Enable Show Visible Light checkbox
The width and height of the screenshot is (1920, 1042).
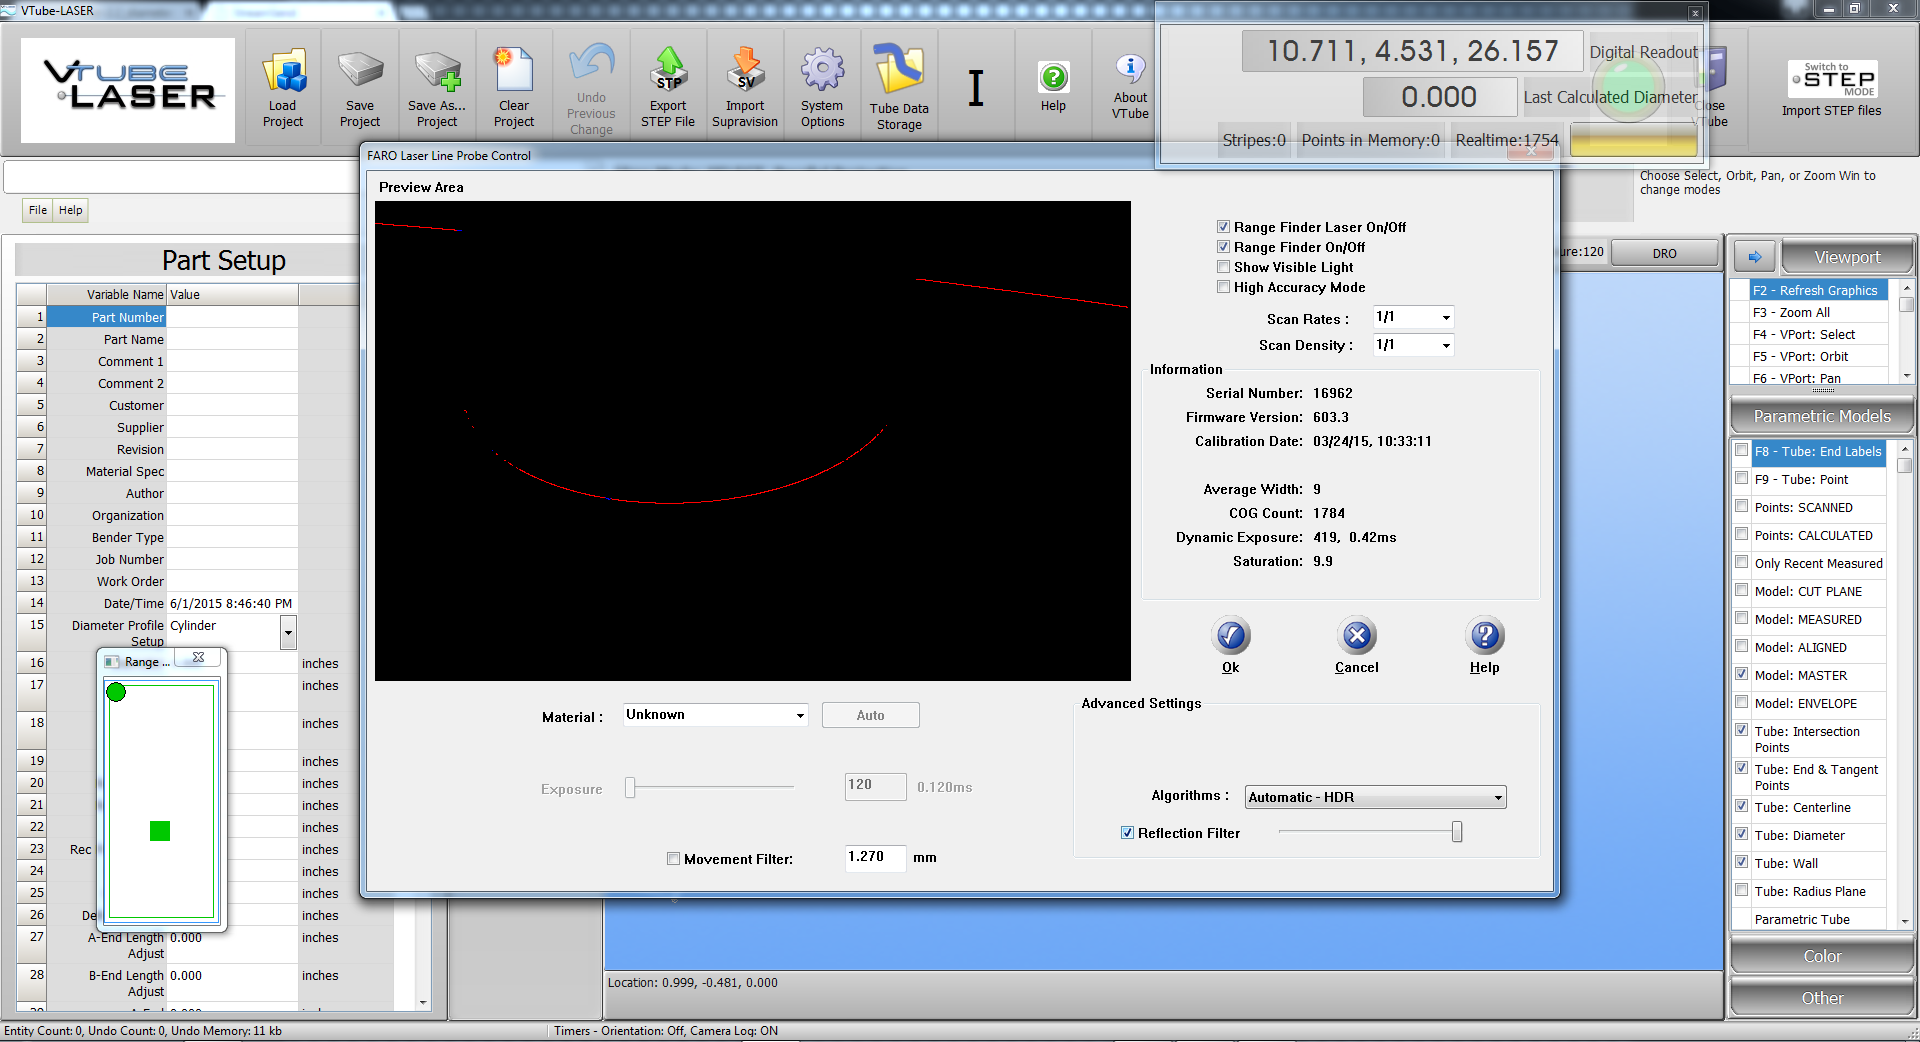[1223, 267]
